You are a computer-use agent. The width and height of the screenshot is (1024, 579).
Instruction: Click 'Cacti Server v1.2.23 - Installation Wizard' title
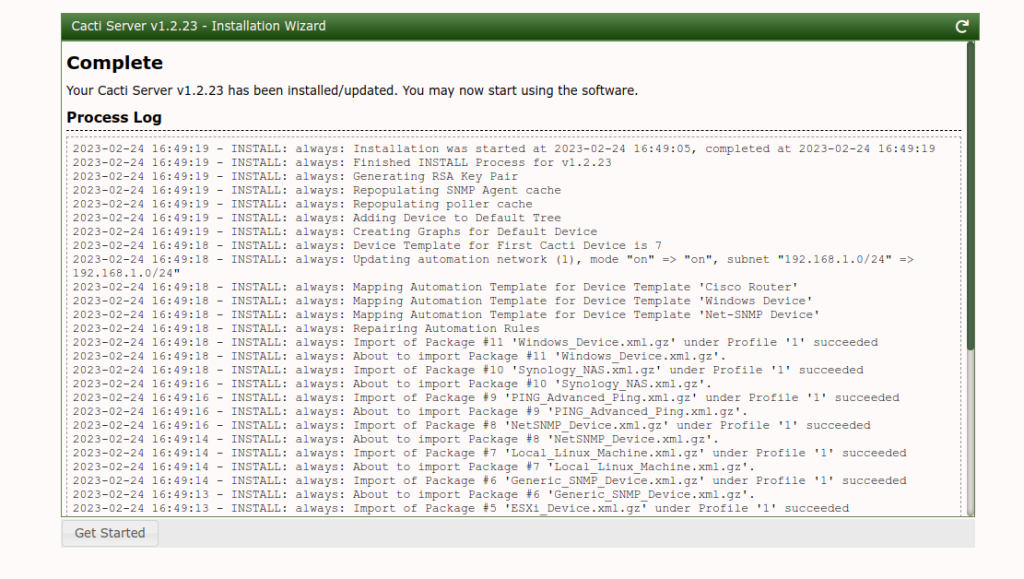click(x=199, y=26)
